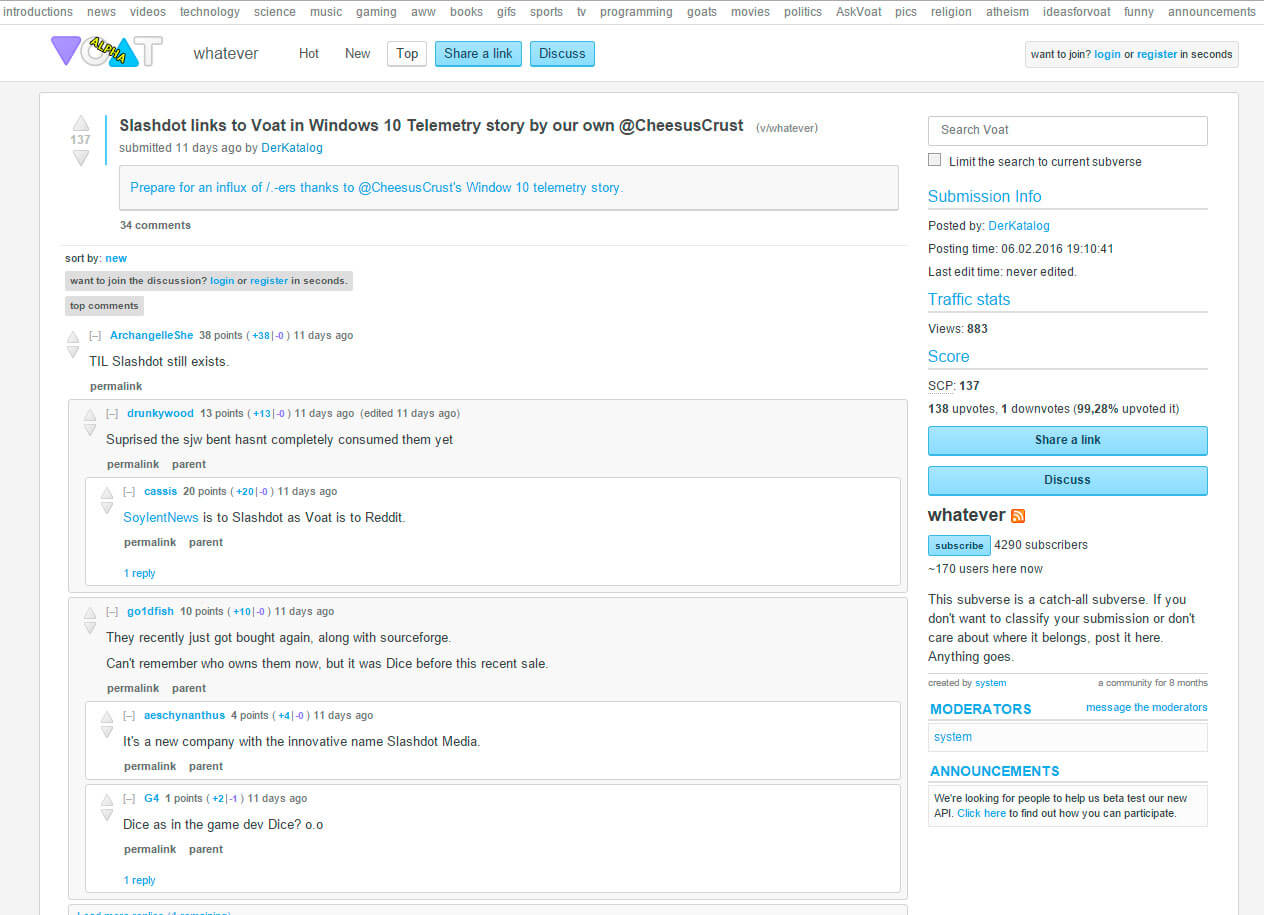
Task: Click the sidebar Discuss button
Action: [x=1067, y=480]
